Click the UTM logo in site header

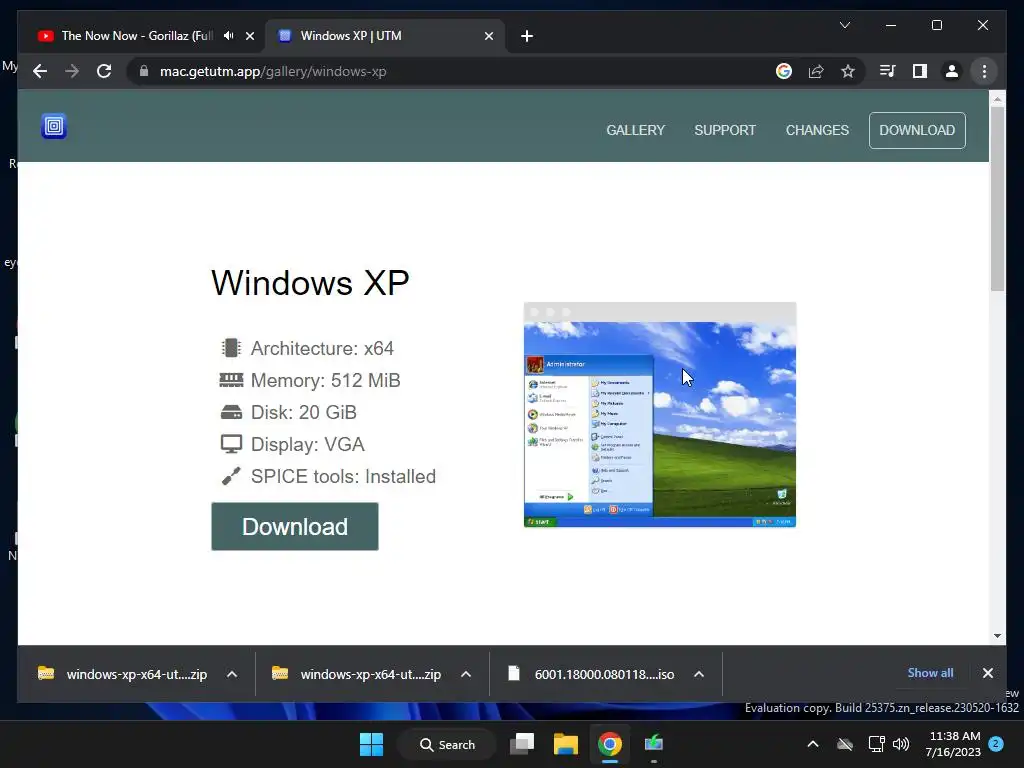pos(54,126)
